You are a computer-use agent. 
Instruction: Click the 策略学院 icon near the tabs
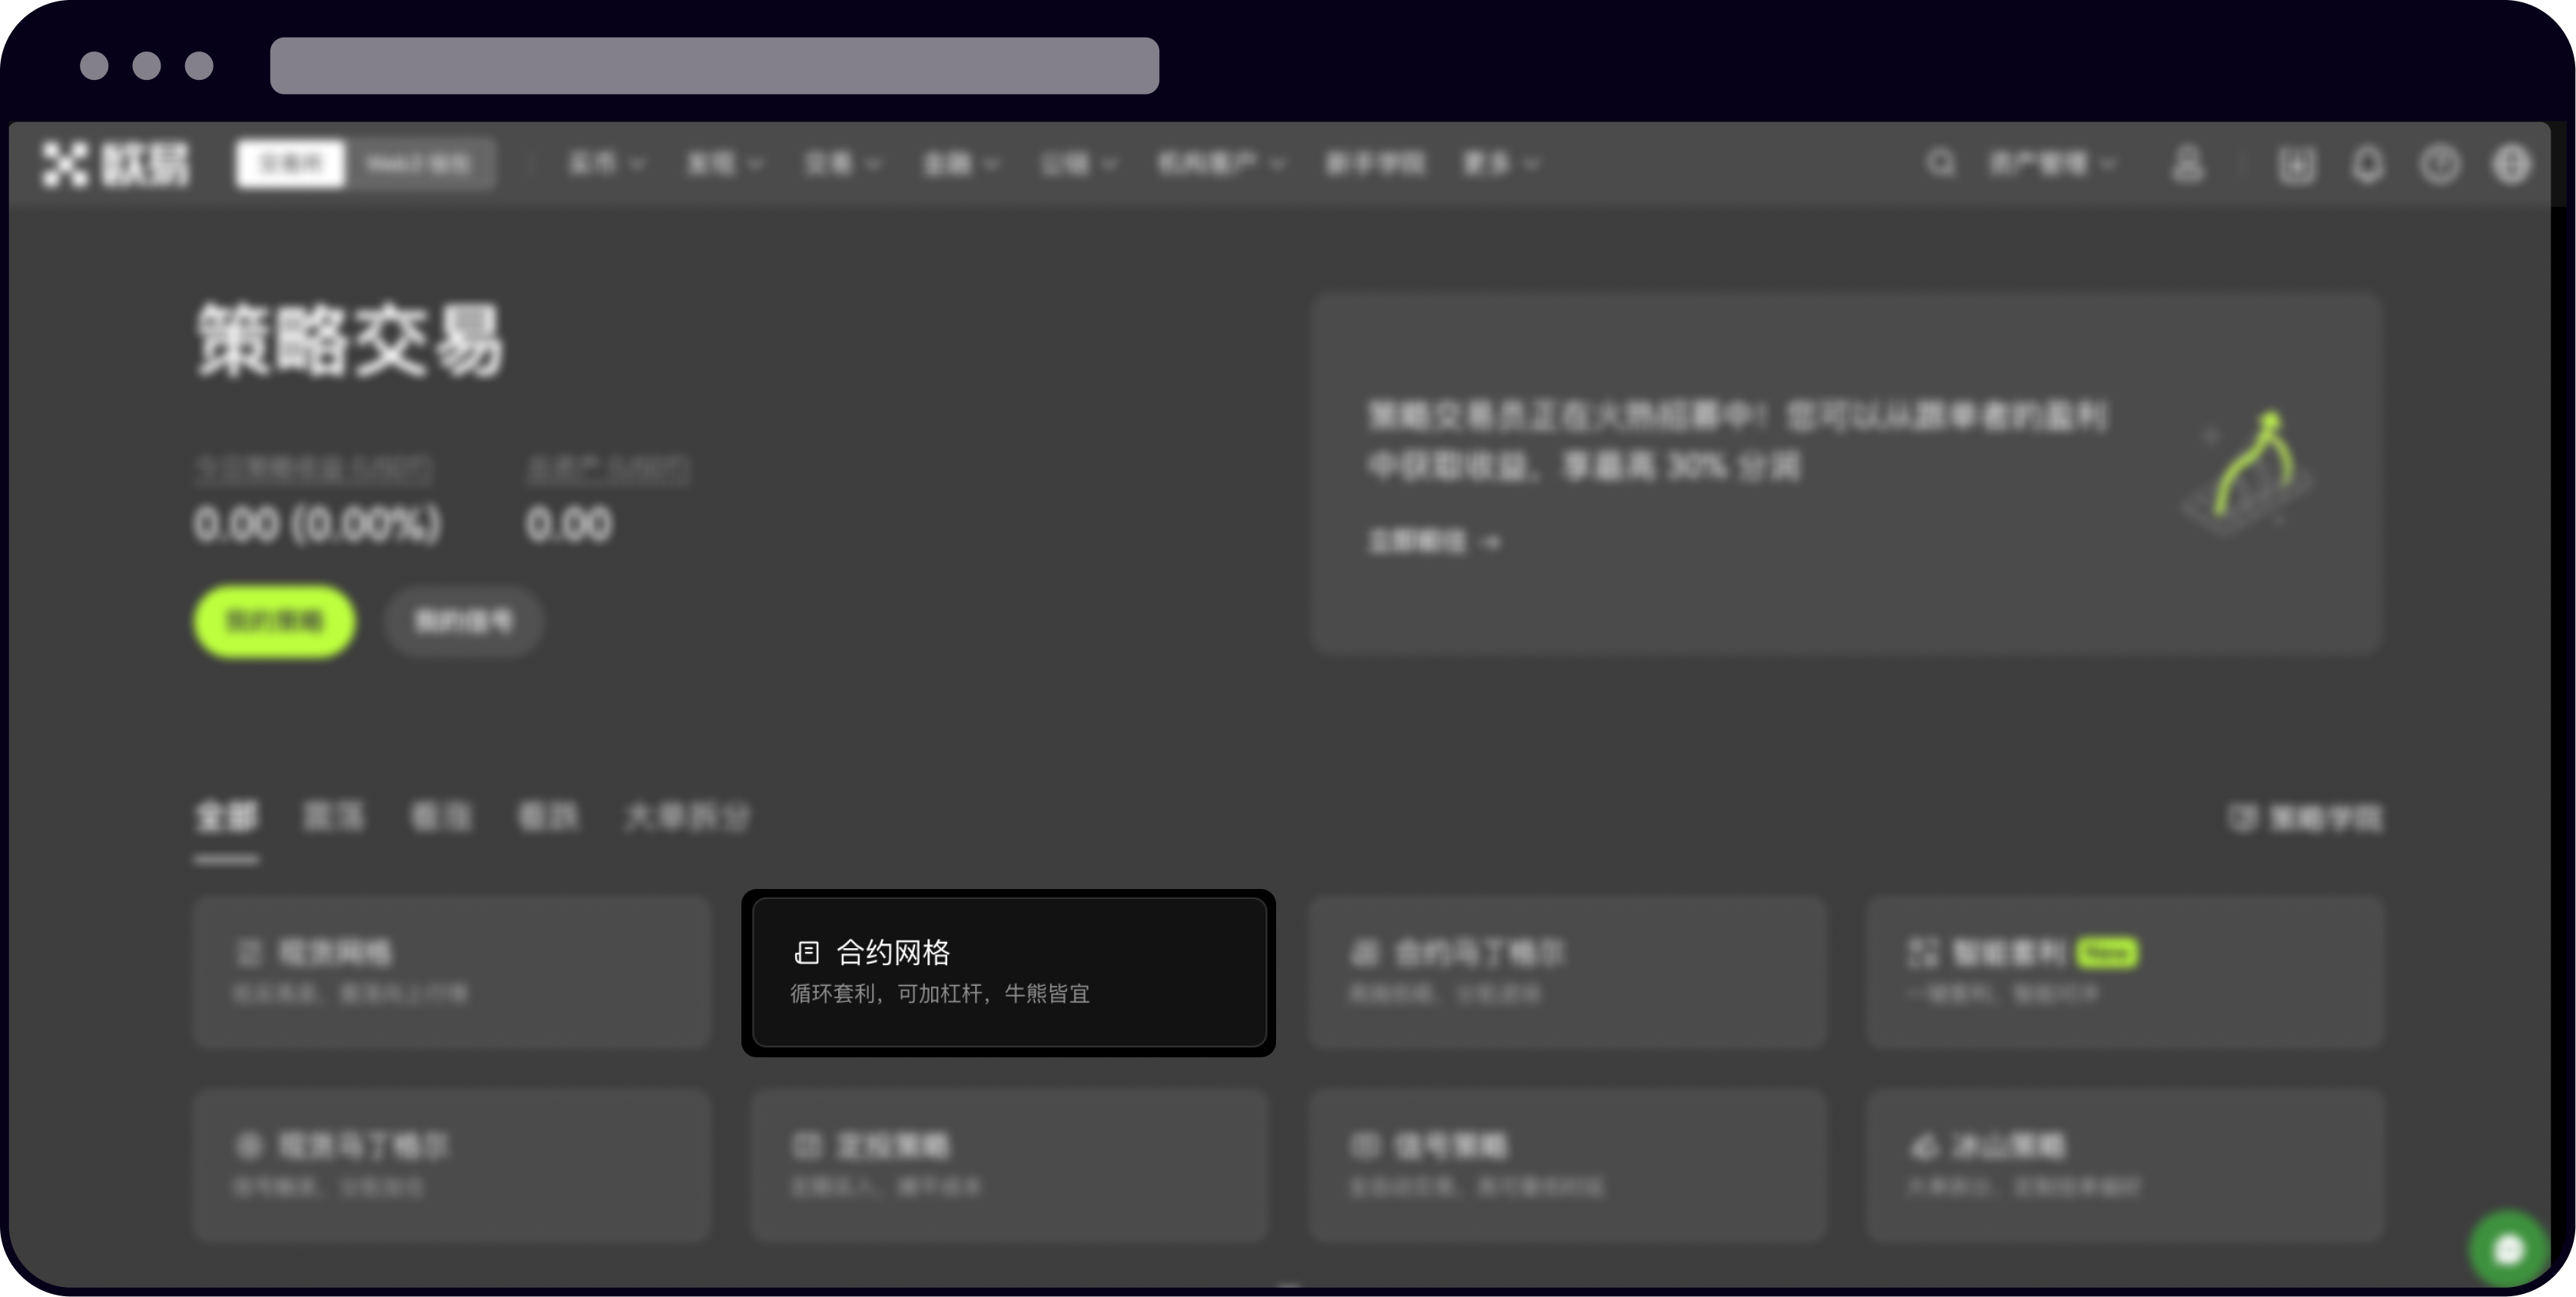2243,817
